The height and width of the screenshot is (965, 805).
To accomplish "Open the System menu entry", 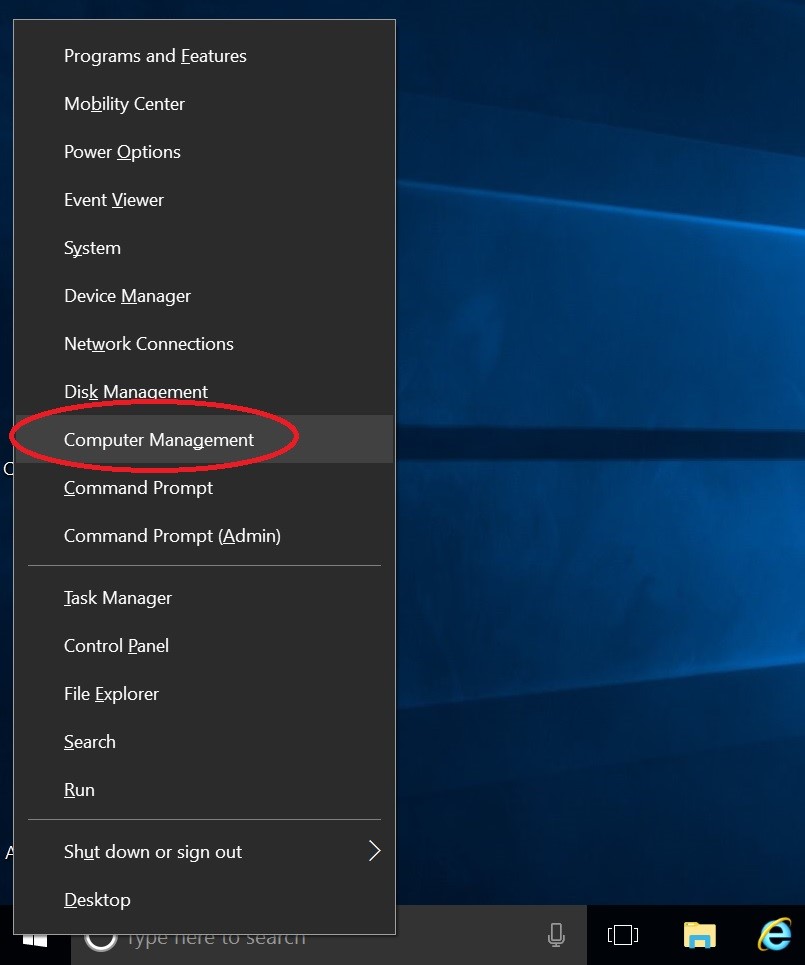I will tap(92, 248).
